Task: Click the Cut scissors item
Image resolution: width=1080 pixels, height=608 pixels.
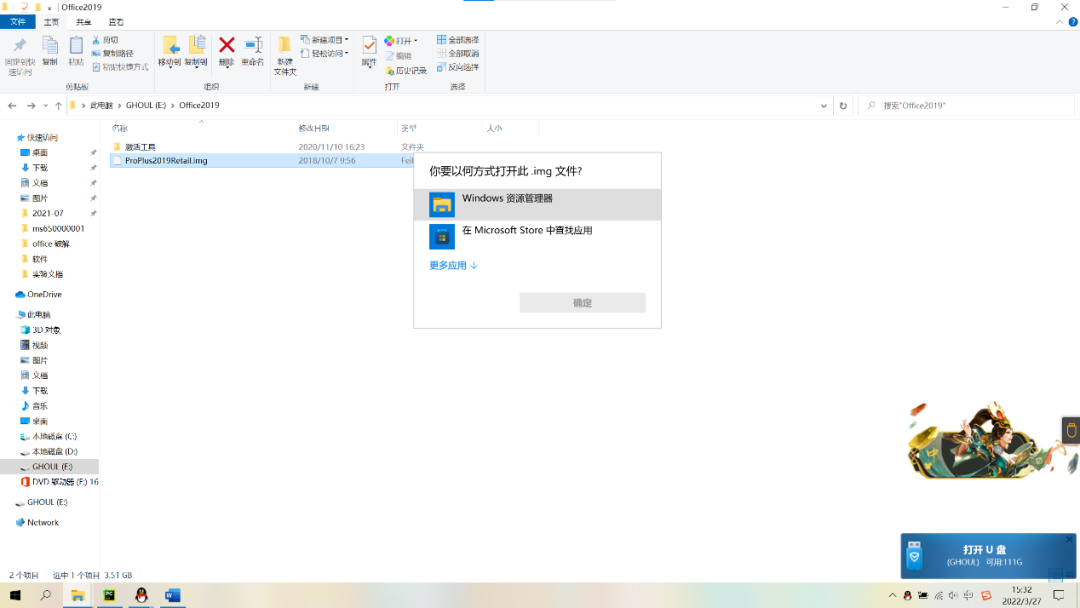Action: tap(105, 40)
